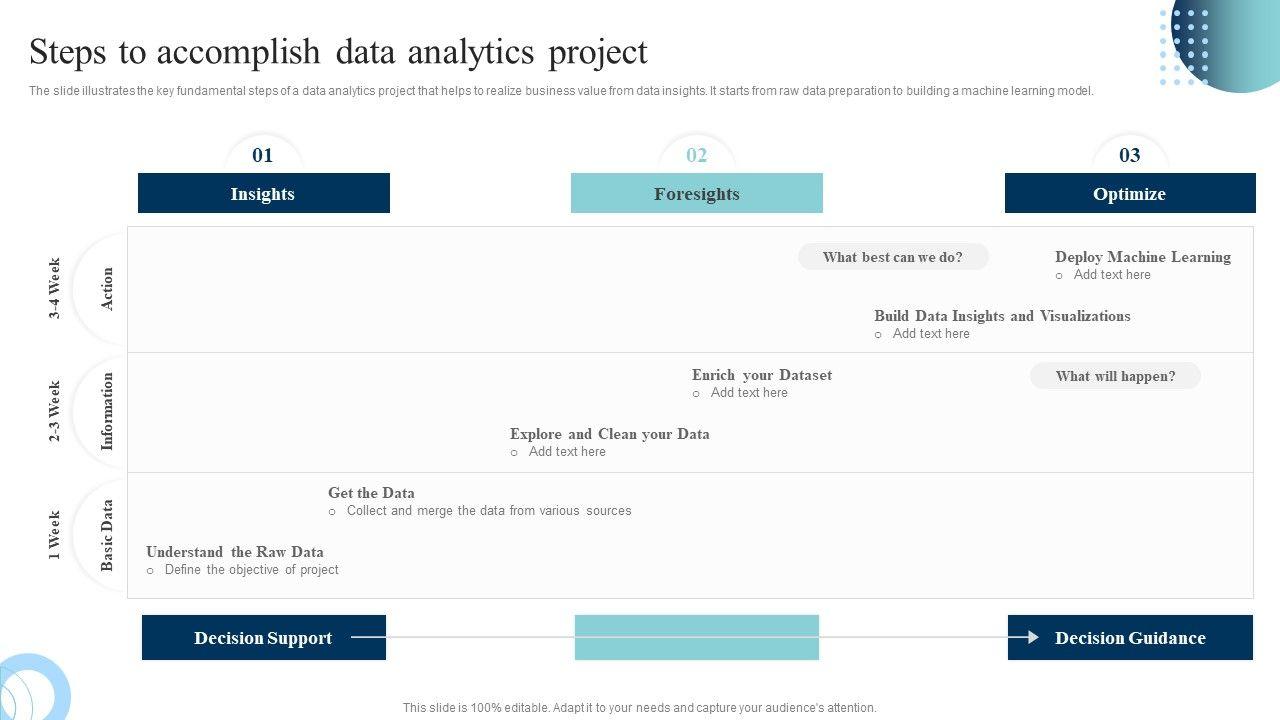Click the Decision Guidance box
The width and height of the screenshot is (1280, 720).
1130,638
